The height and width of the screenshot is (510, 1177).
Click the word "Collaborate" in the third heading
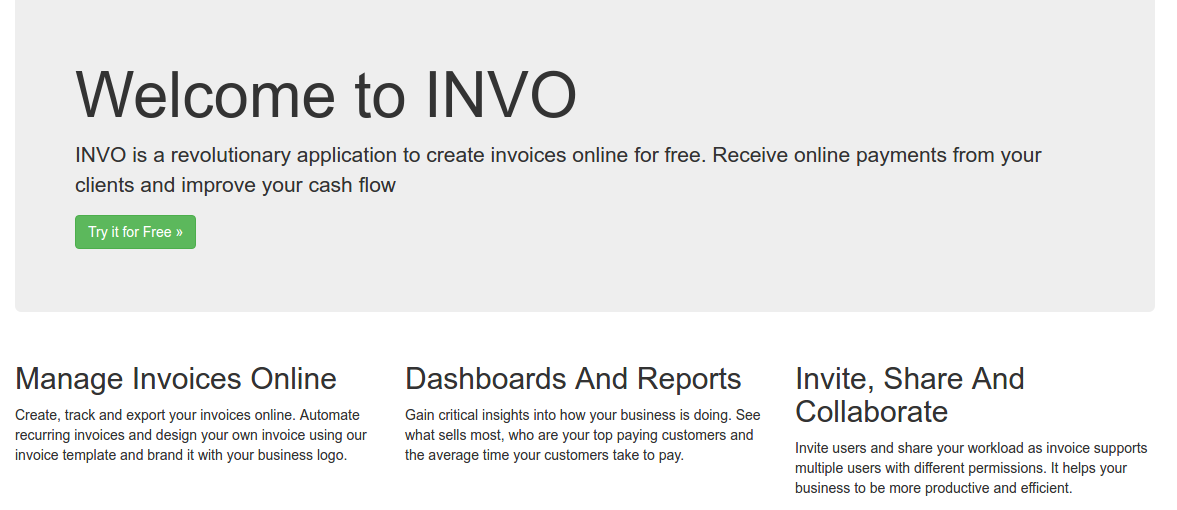point(871,412)
